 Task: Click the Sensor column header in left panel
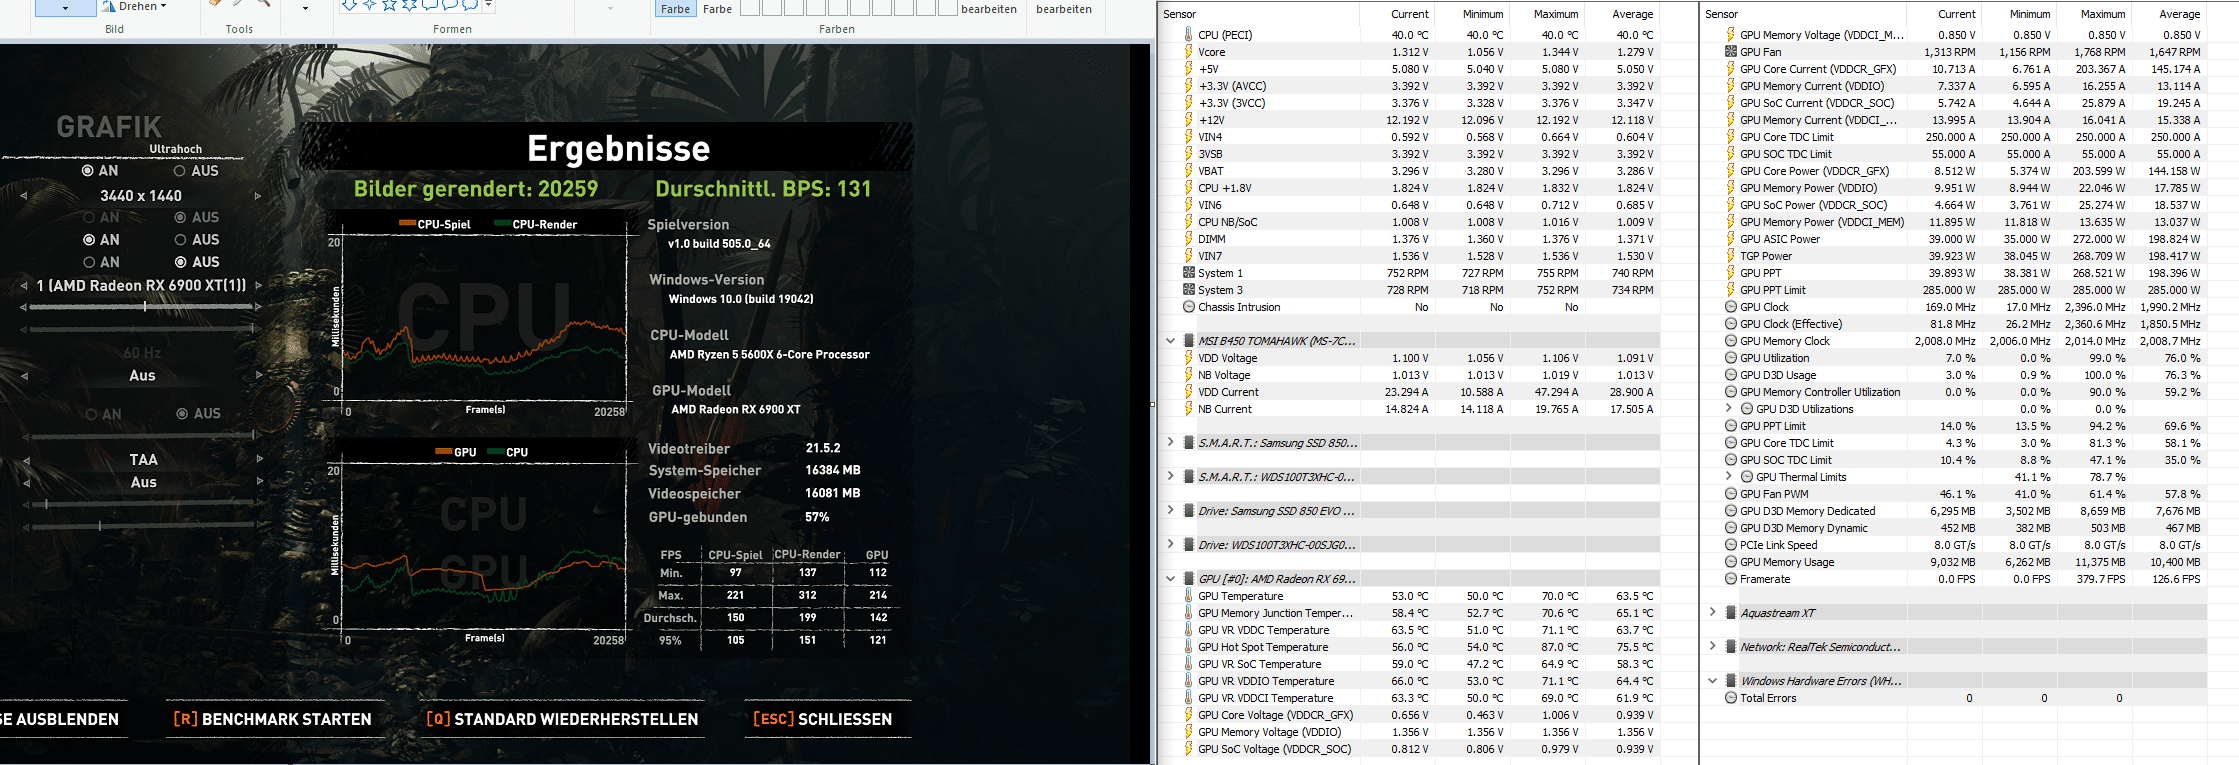click(x=1179, y=14)
